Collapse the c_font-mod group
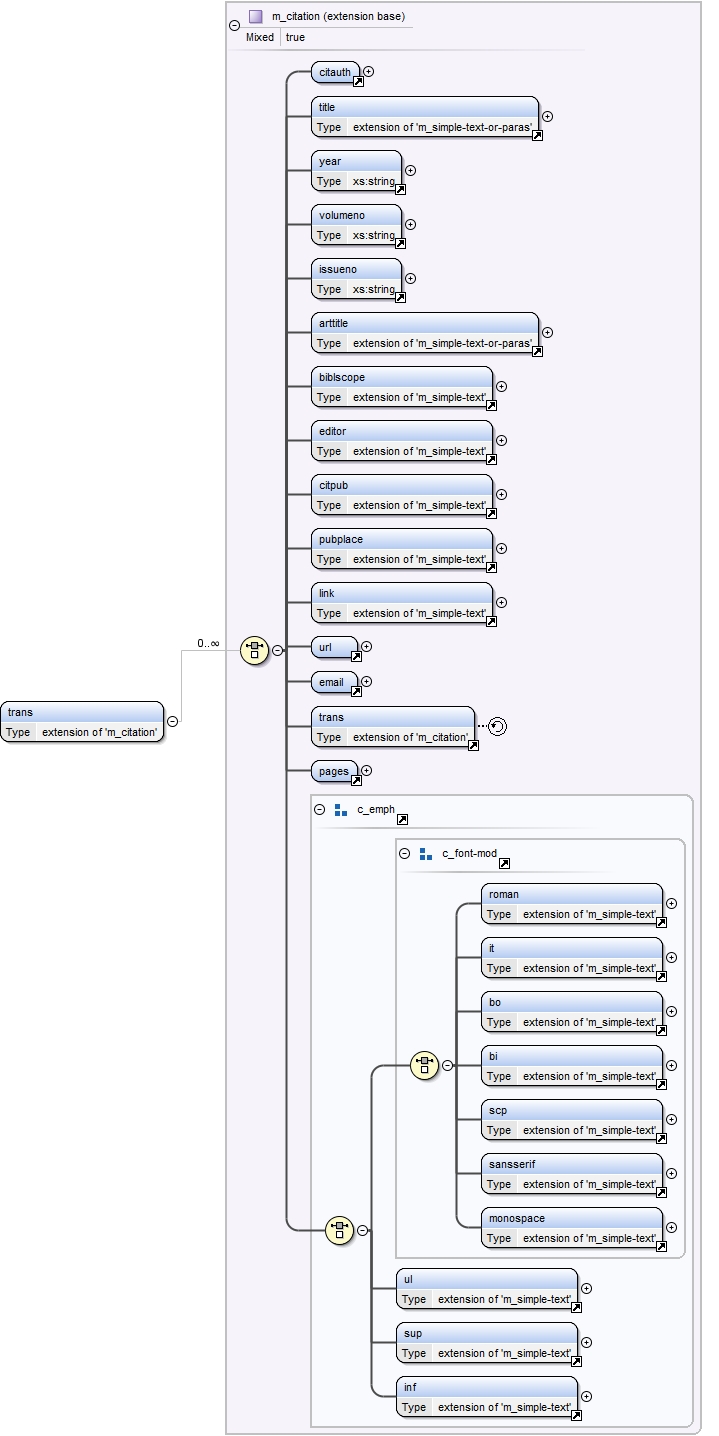Image resolution: width=719 pixels, height=1436 pixels. coord(404,854)
